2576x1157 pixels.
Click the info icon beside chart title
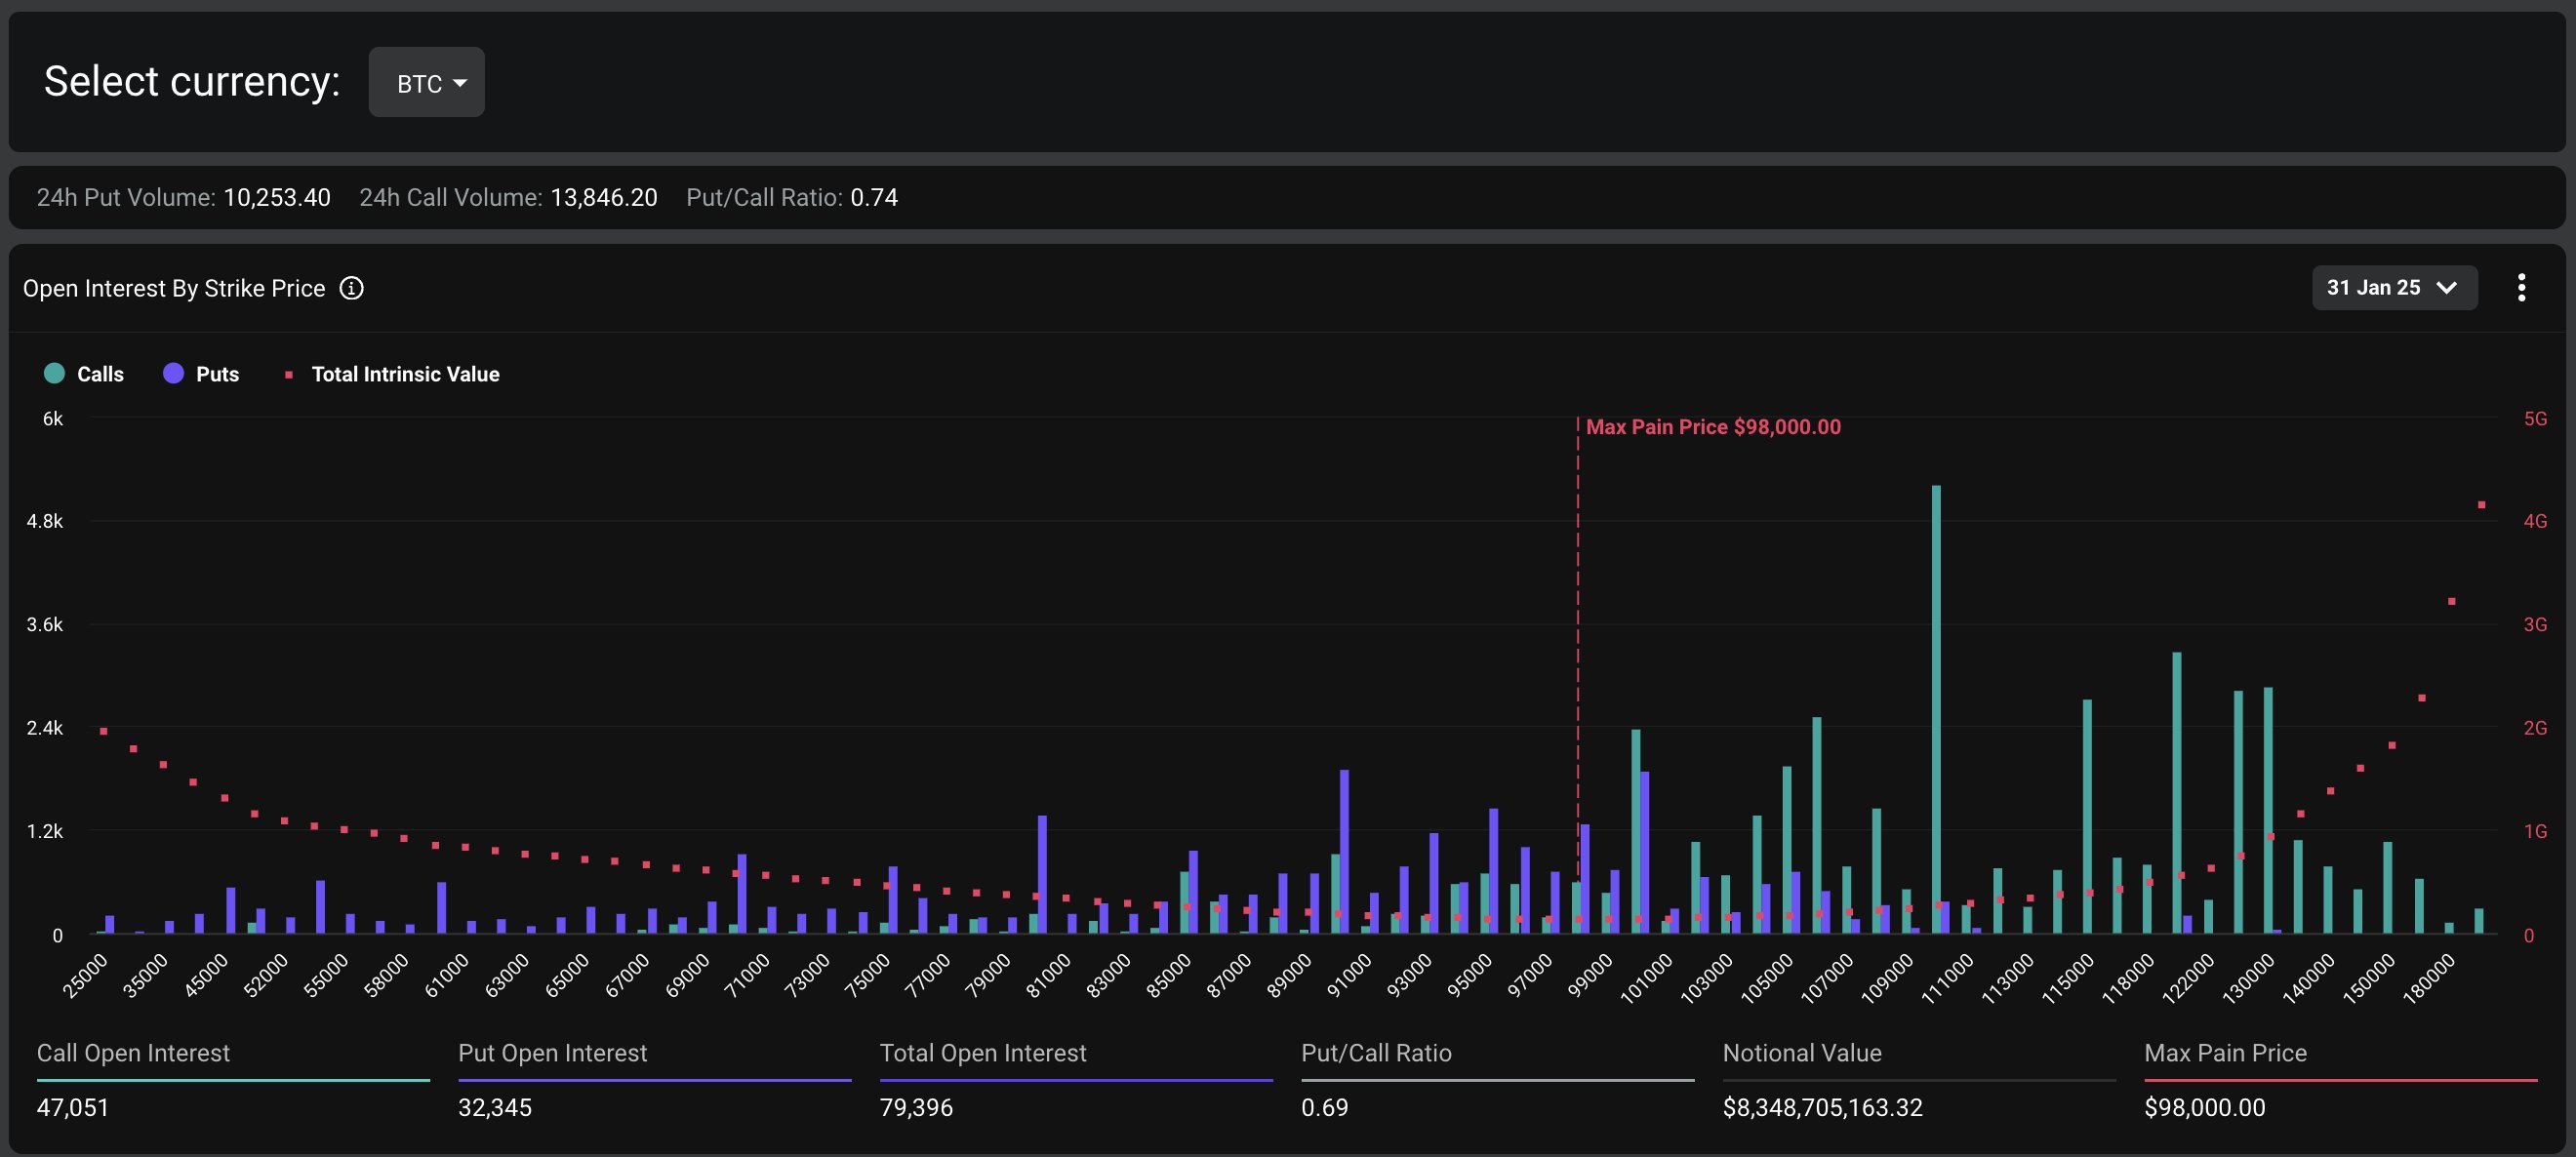351,288
